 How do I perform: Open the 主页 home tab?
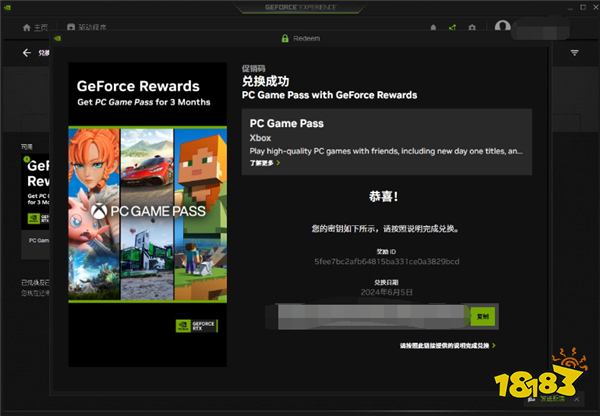35,28
